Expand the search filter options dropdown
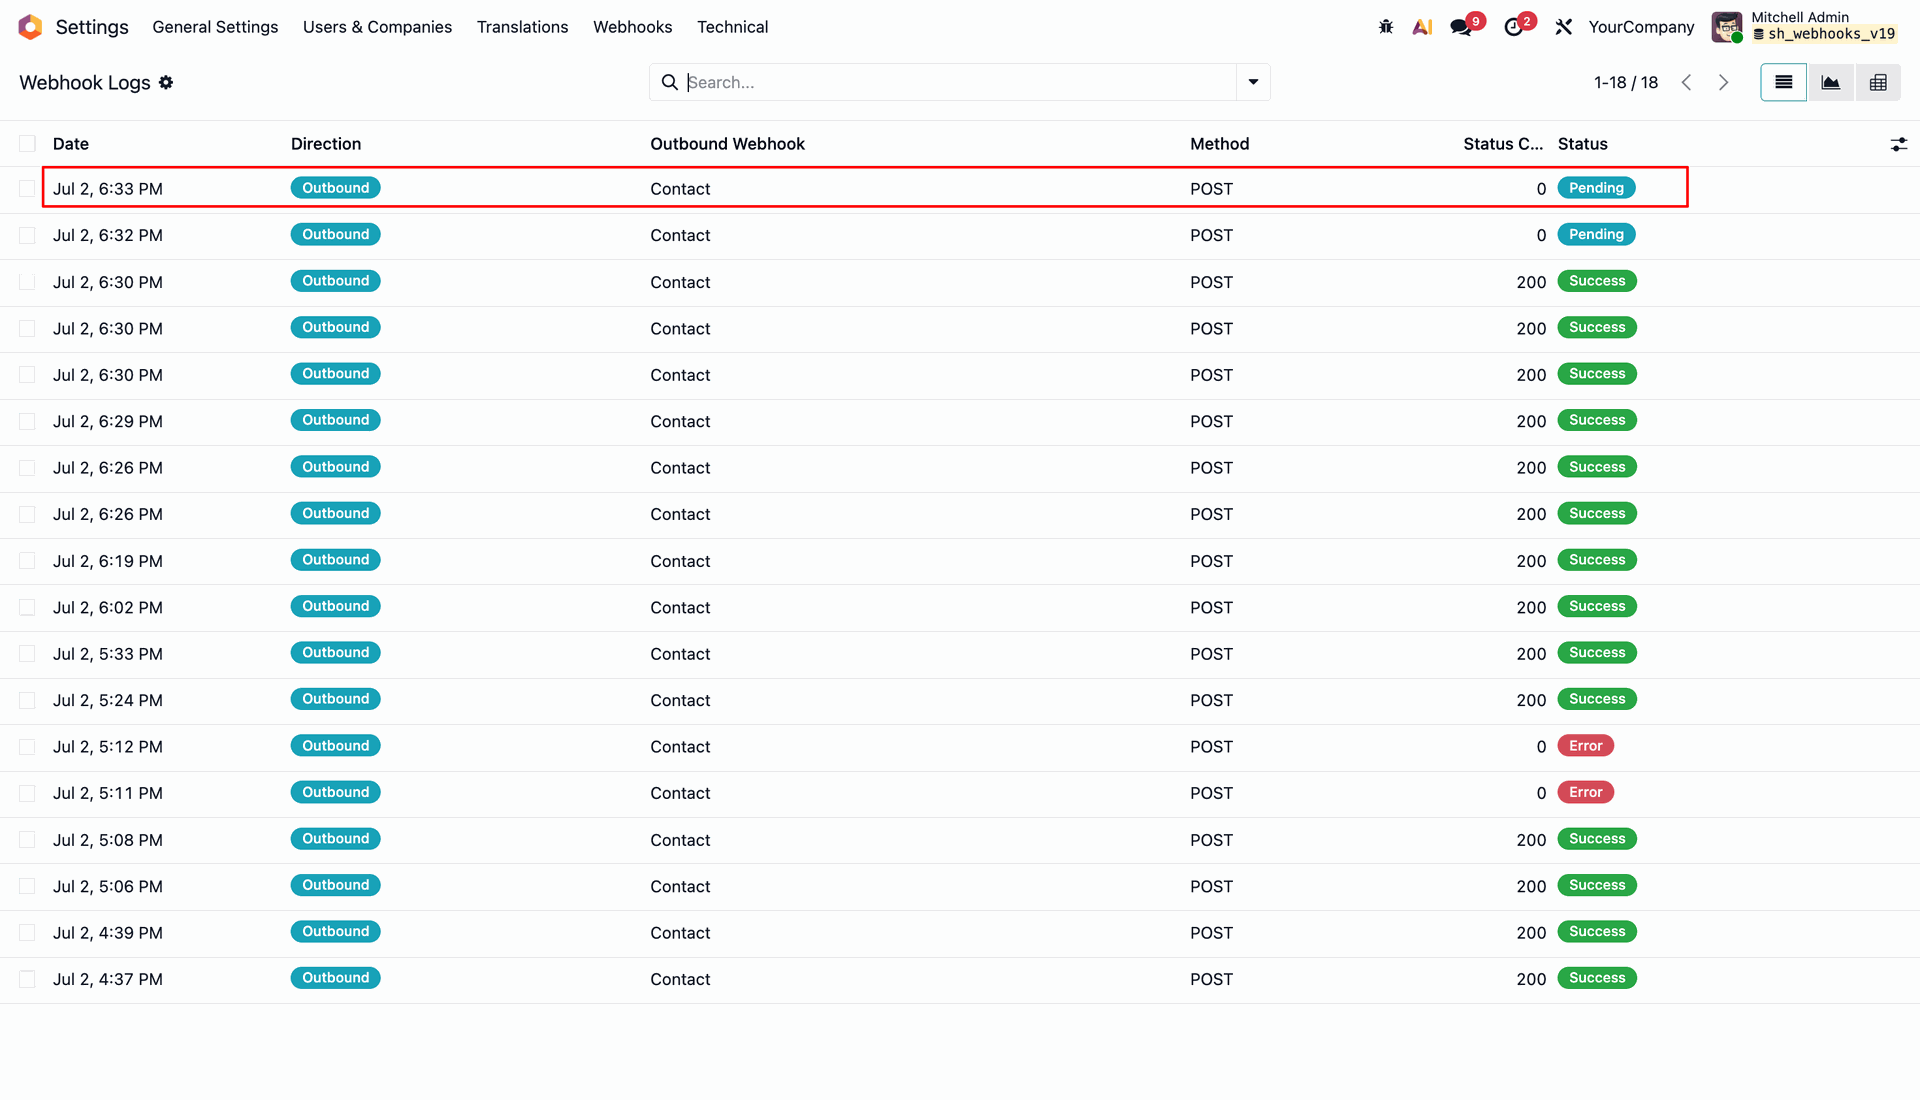The height and width of the screenshot is (1100, 1920). click(1253, 82)
